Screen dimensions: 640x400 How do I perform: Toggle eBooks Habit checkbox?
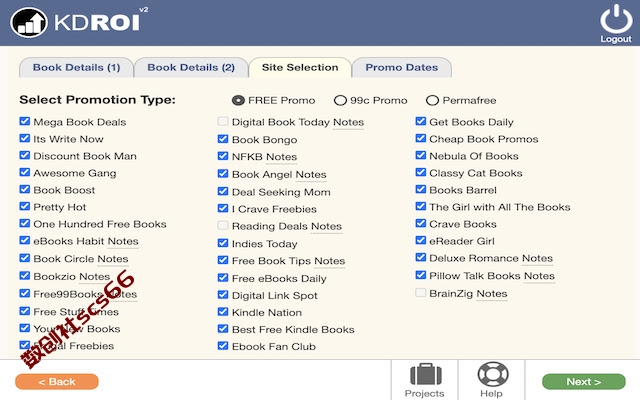(24, 240)
